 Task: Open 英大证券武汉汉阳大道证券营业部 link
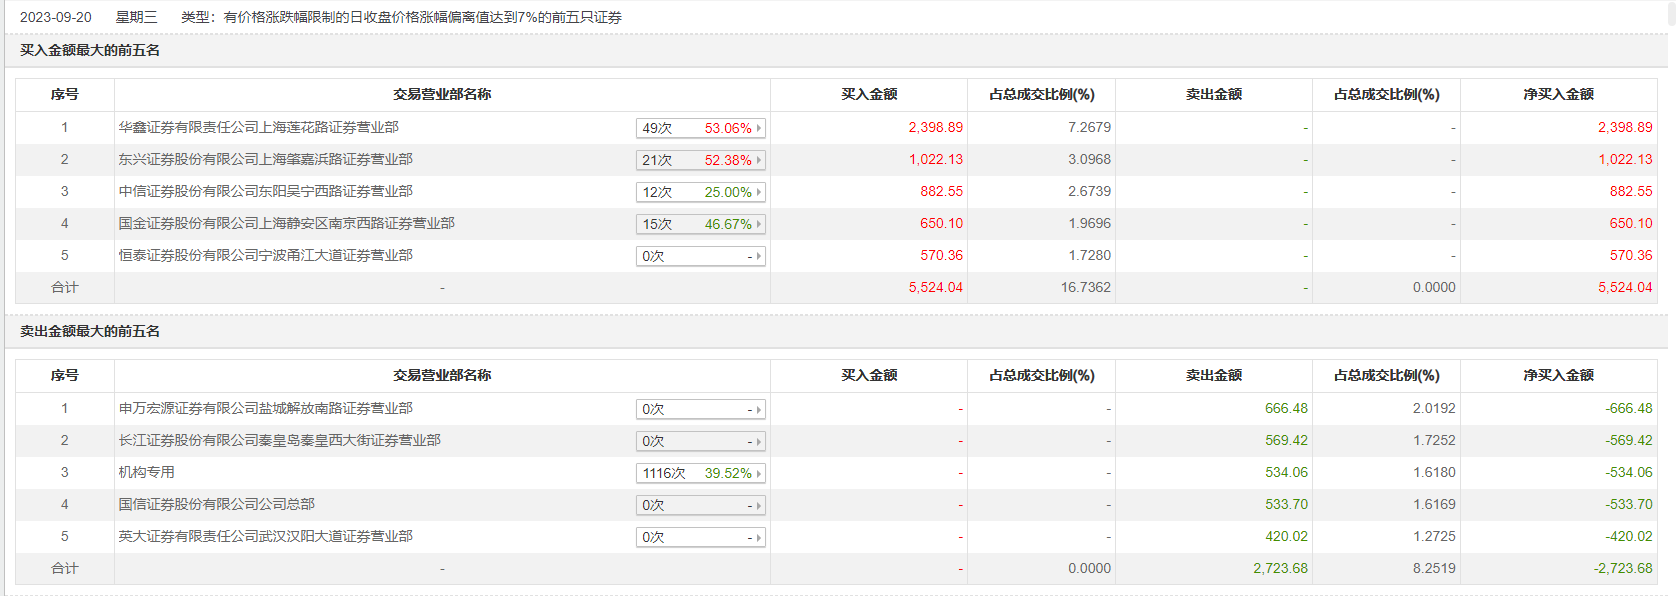[x=265, y=536]
